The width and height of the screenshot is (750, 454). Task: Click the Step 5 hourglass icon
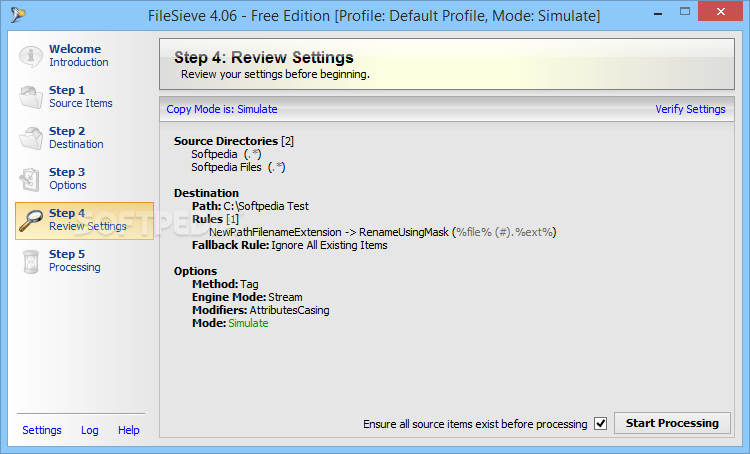click(x=31, y=262)
